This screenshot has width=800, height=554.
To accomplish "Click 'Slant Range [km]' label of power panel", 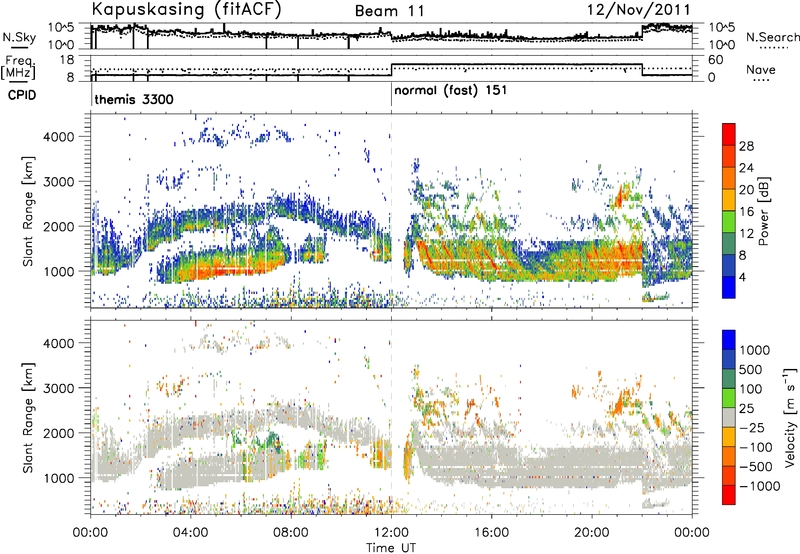I will coord(28,212).
